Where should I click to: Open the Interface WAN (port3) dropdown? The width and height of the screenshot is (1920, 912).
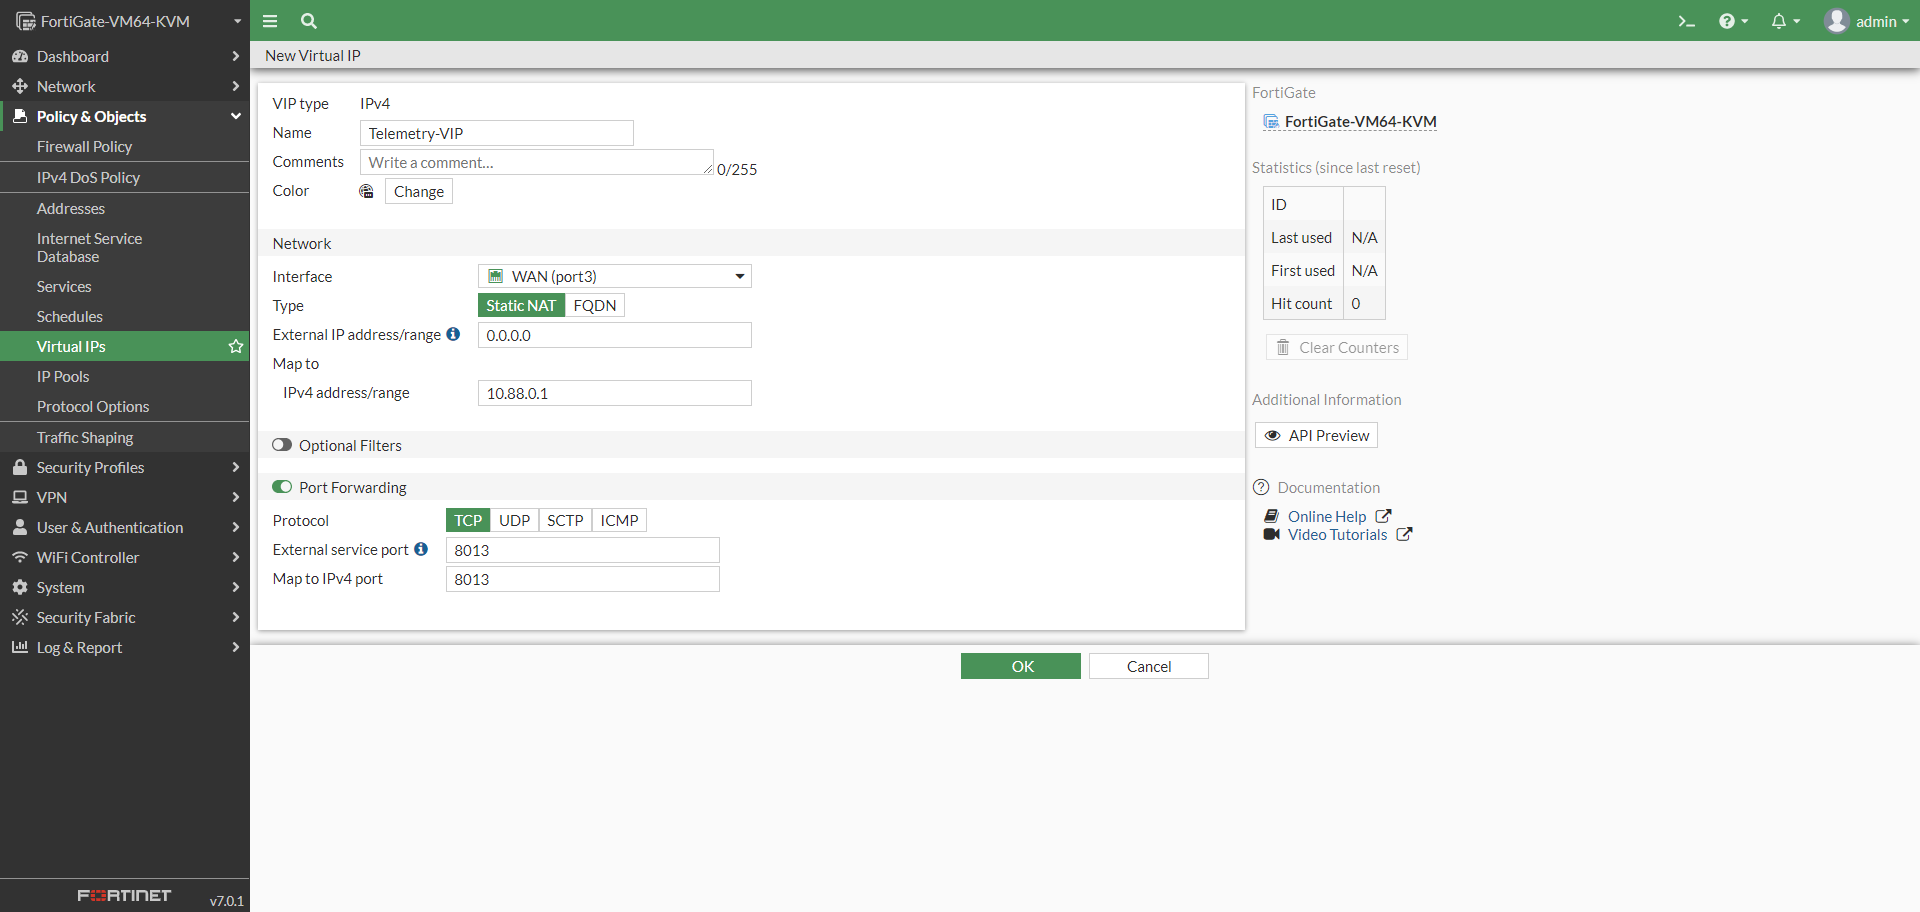click(x=615, y=276)
